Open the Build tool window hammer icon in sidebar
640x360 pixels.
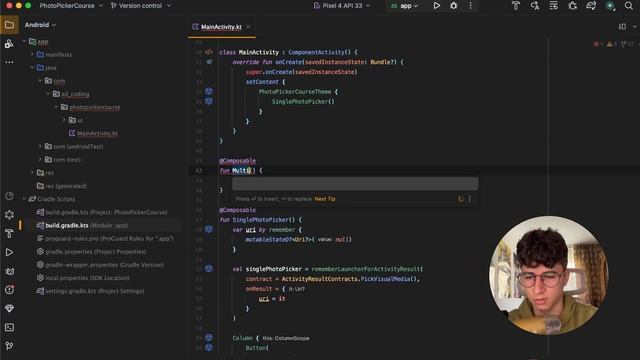9,233
